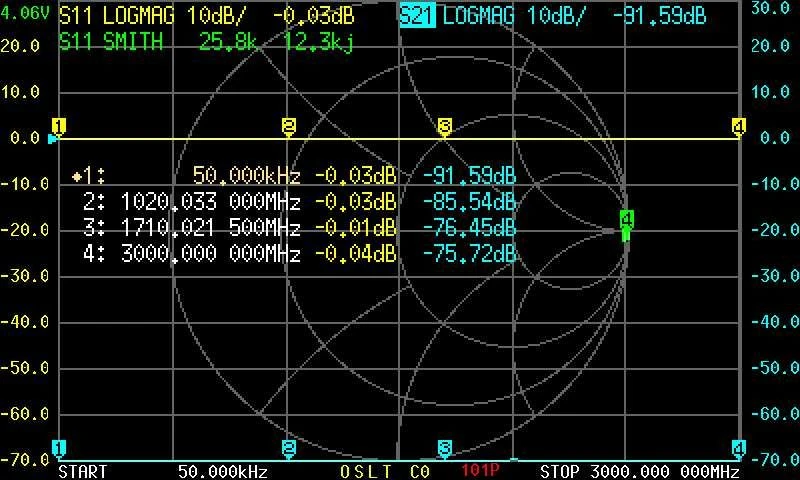Select cyan marker 2 on S21 trace

point(289,449)
